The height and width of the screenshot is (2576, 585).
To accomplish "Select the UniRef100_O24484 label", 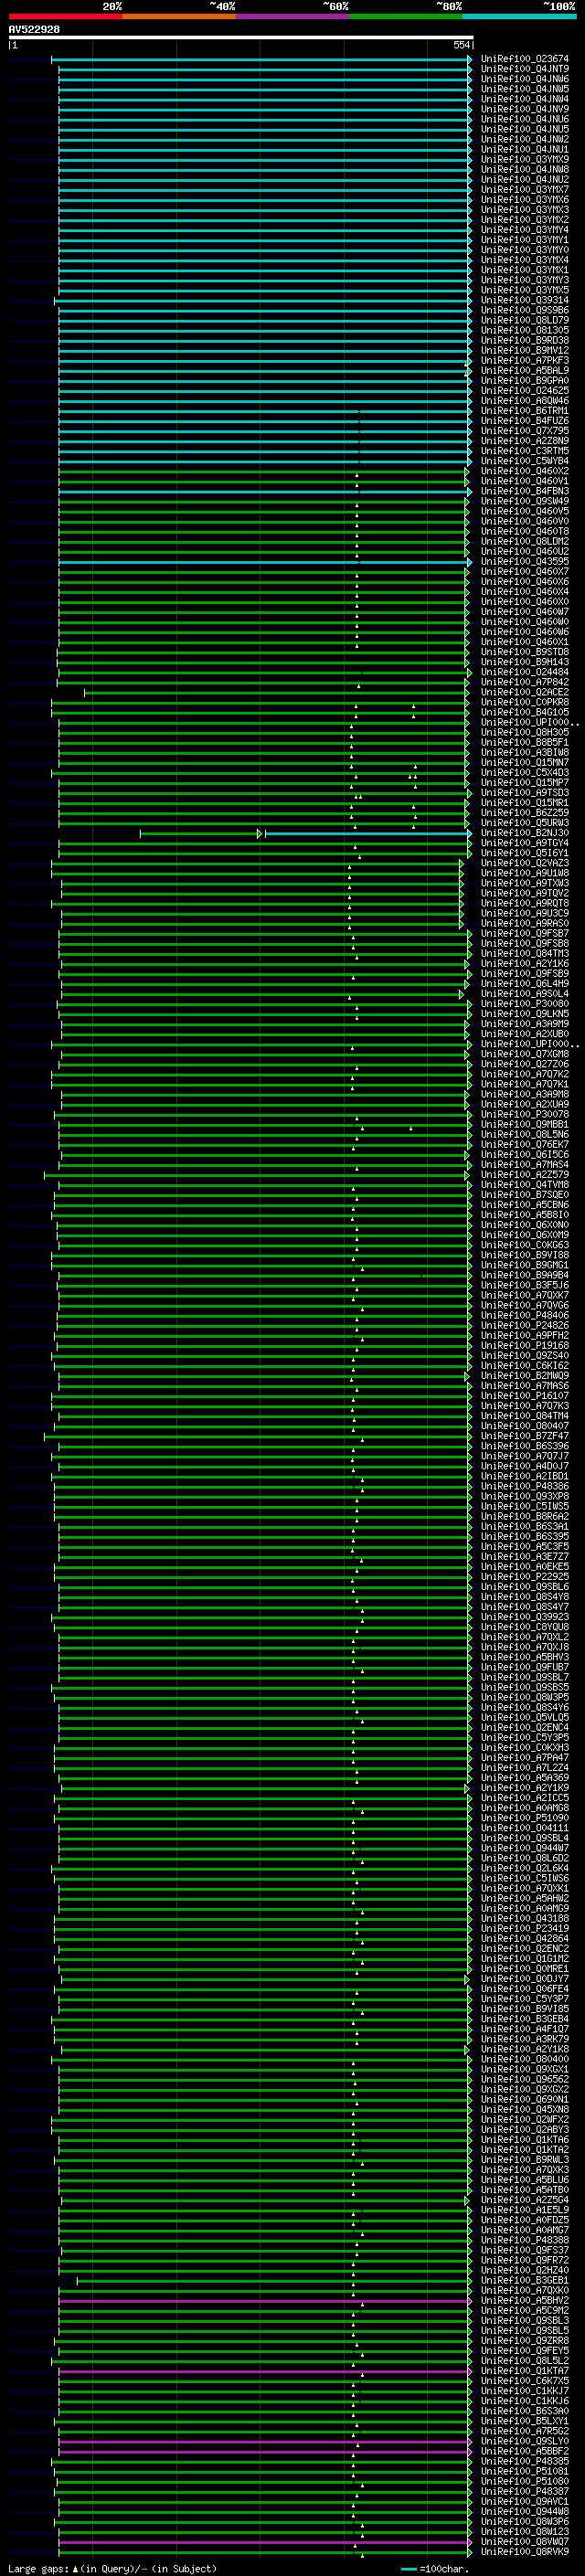I will pyautogui.click(x=524, y=672).
